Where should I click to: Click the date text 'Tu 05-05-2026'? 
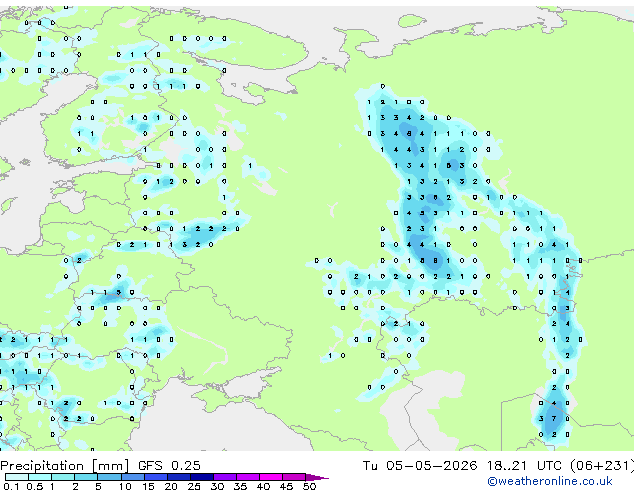[420, 466]
